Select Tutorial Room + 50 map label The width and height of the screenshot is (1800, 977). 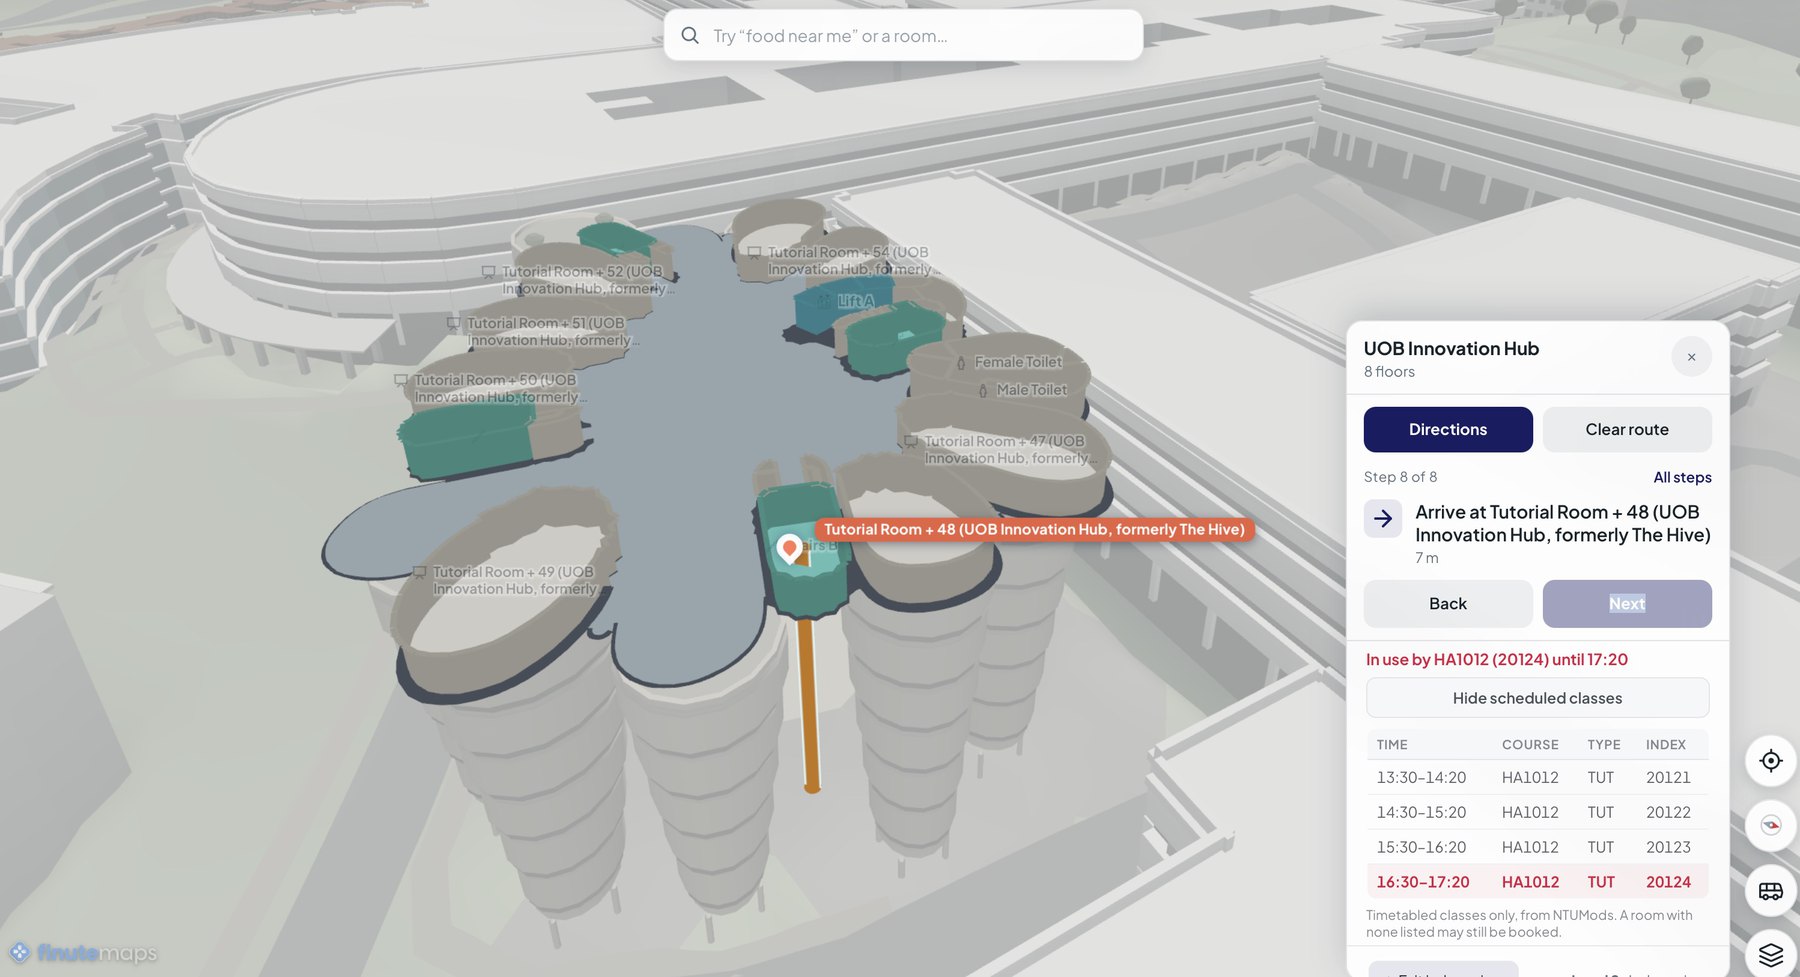pyautogui.click(x=490, y=388)
